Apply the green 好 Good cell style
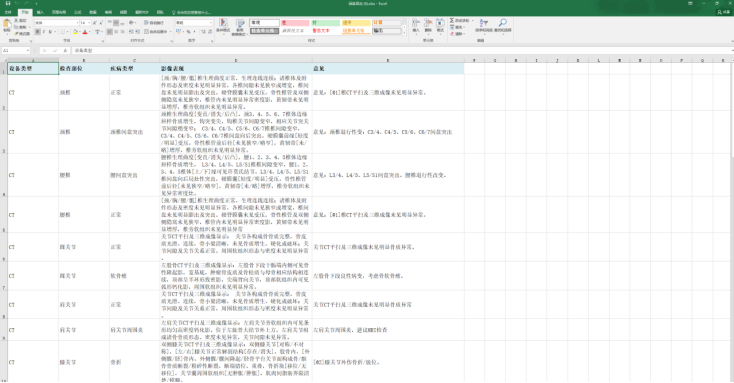This screenshot has width=734, height=383. coord(325,22)
